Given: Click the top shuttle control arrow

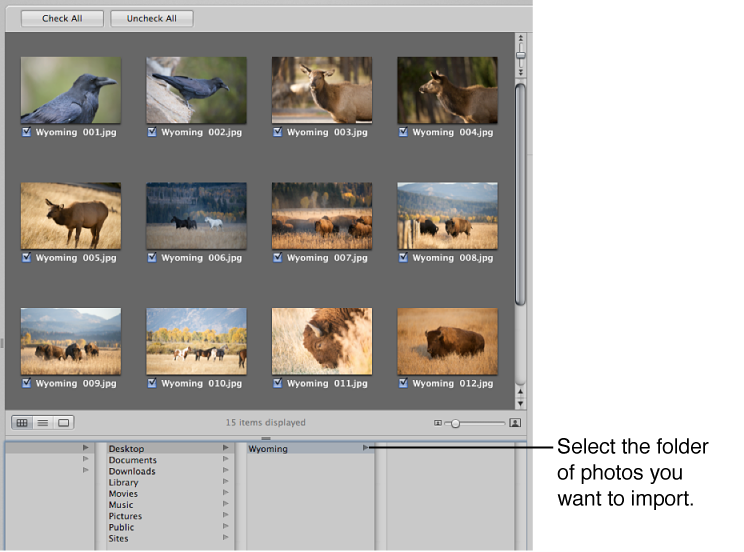Looking at the screenshot, I should click(x=521, y=38).
